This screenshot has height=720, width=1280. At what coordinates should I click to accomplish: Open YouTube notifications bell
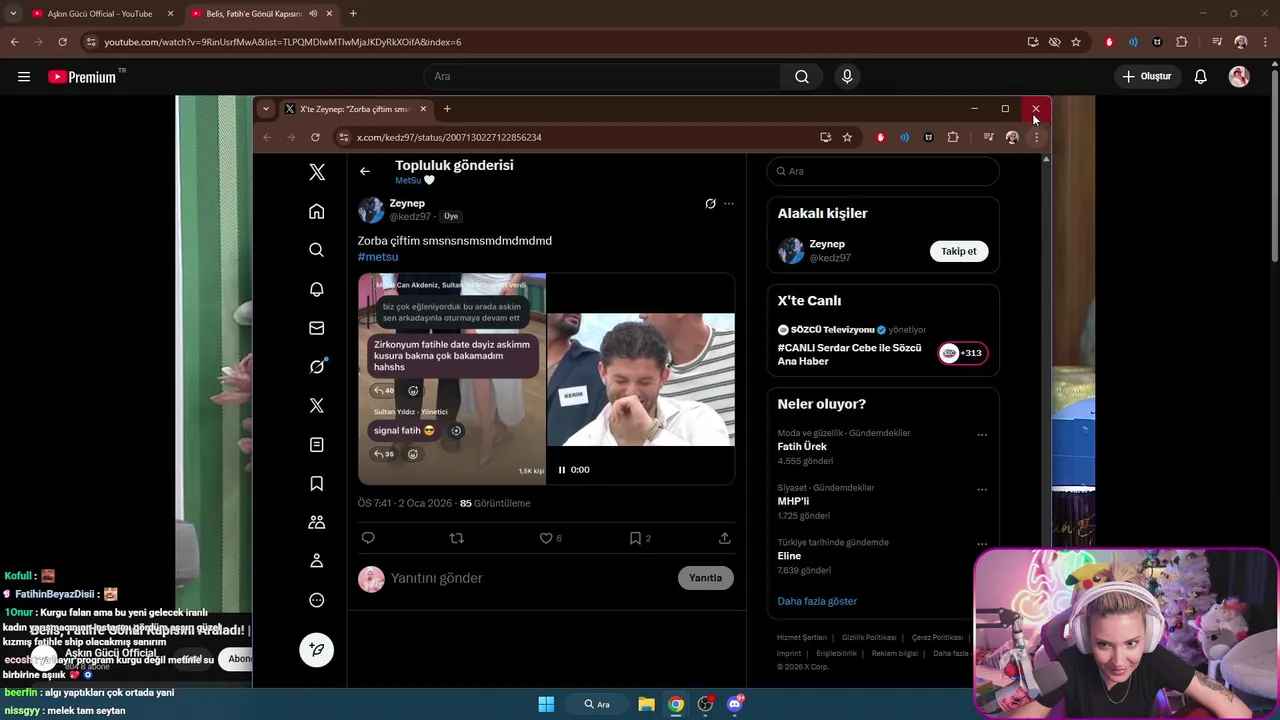pos(1201,76)
